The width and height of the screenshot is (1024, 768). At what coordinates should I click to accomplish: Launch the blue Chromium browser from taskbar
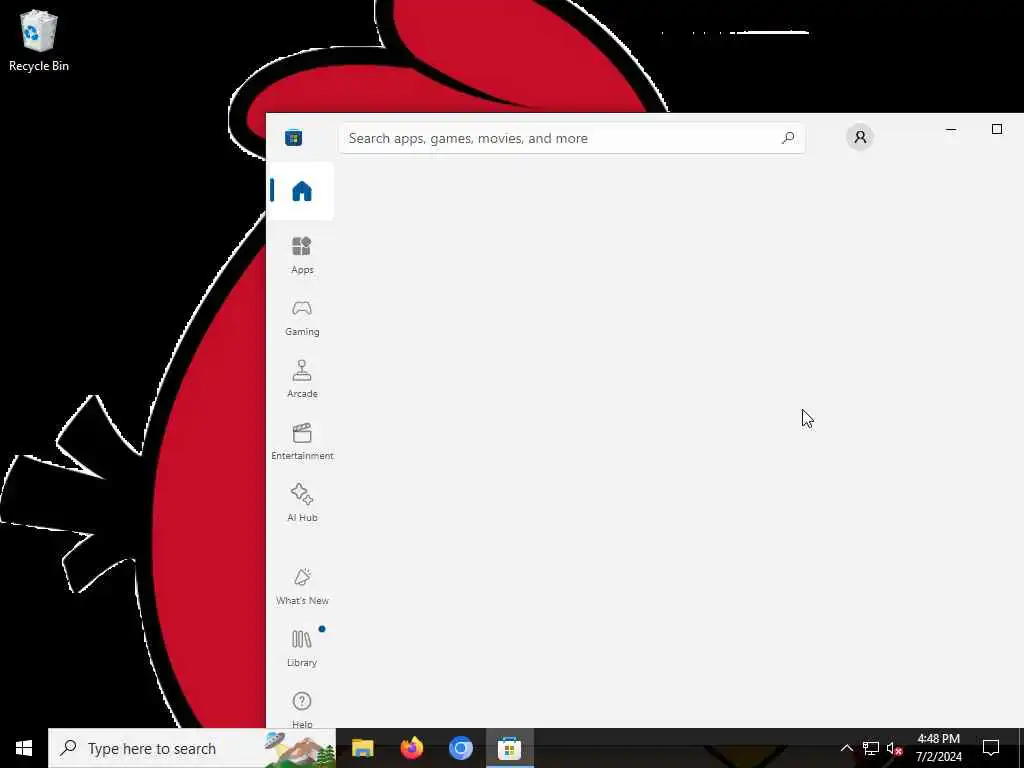[460, 748]
